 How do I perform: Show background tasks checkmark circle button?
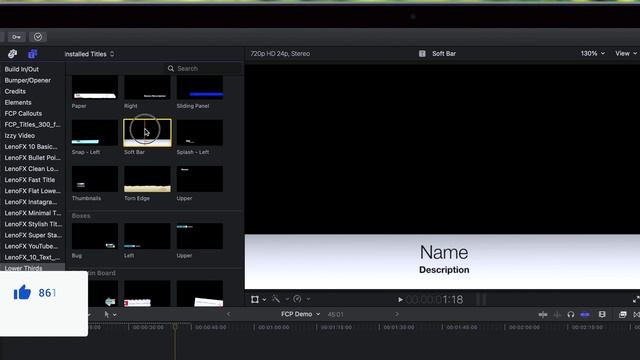pyautogui.click(x=38, y=37)
